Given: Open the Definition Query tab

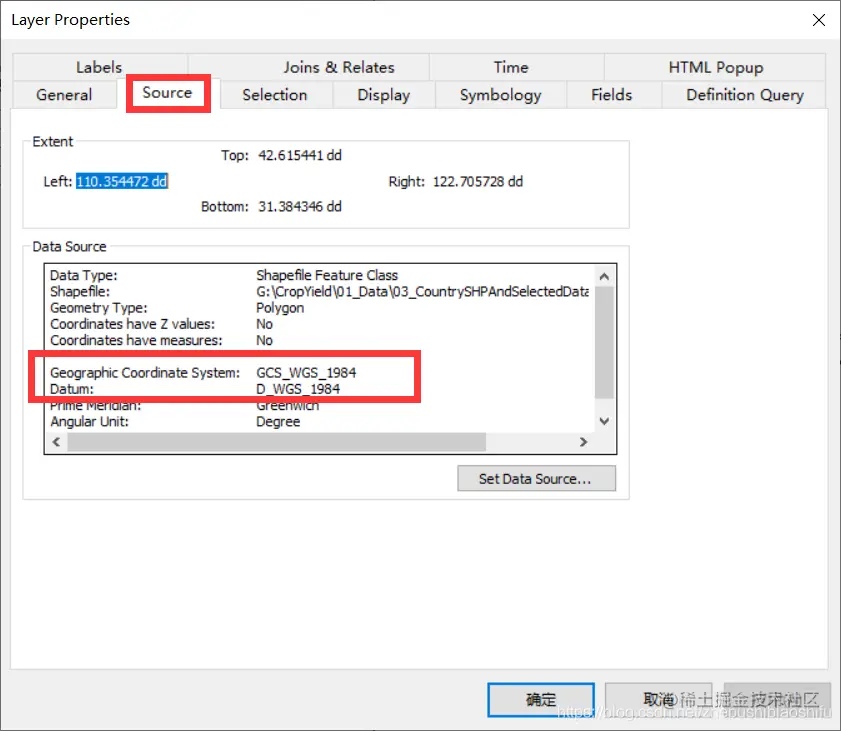Looking at the screenshot, I should tap(744, 95).
